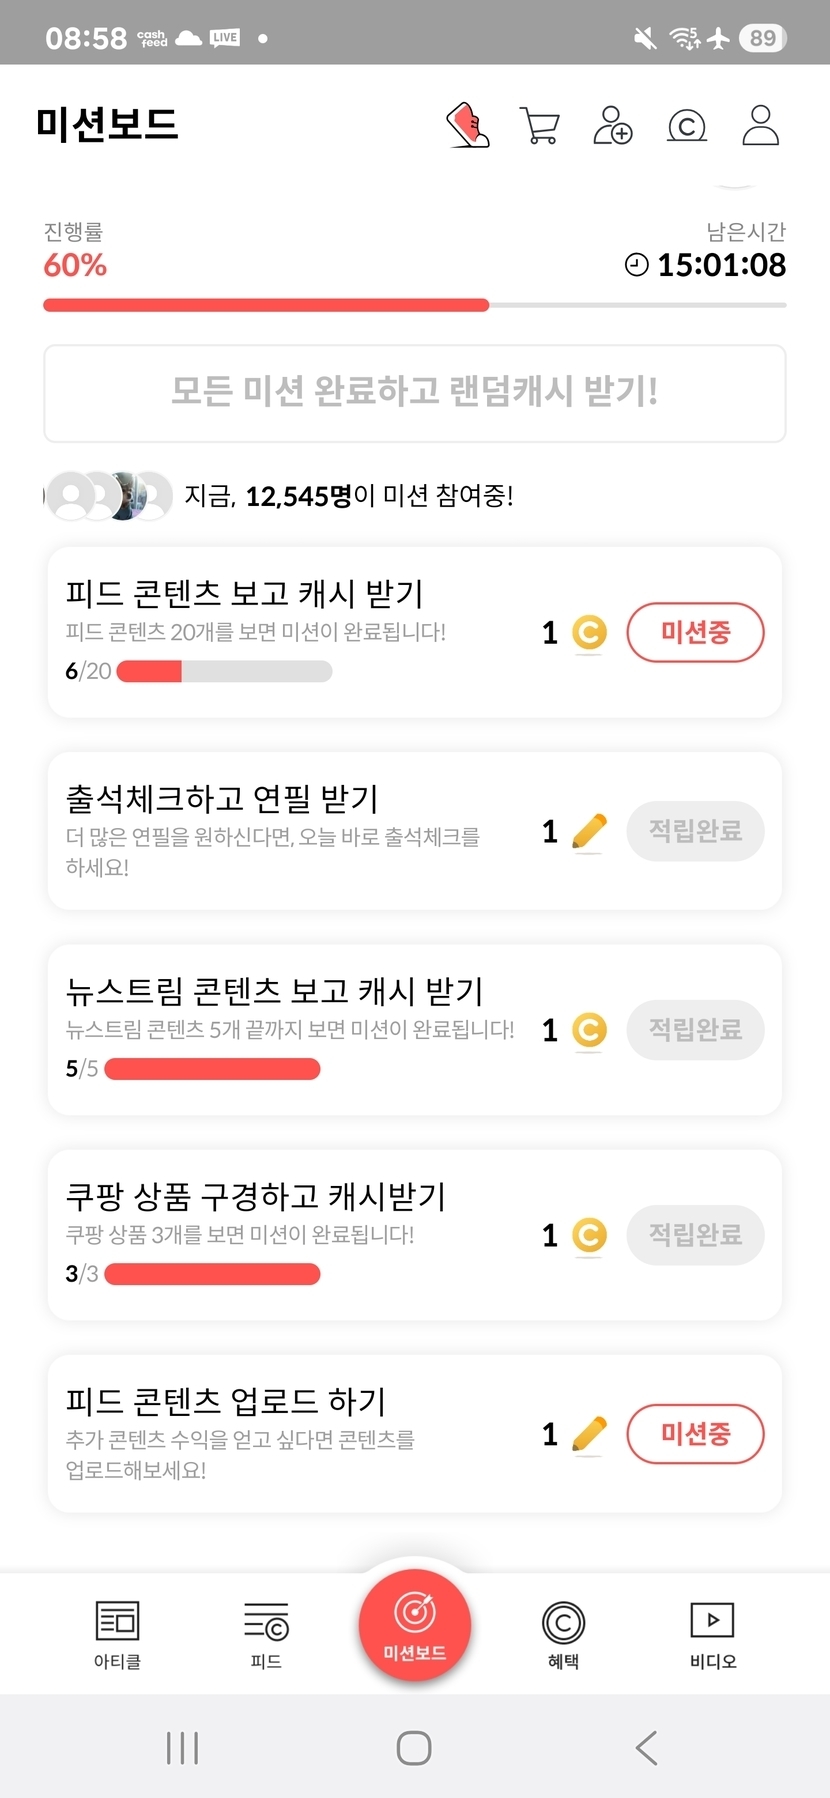
Task: Tap the participant avatars thumbnail group
Action: 109,495
